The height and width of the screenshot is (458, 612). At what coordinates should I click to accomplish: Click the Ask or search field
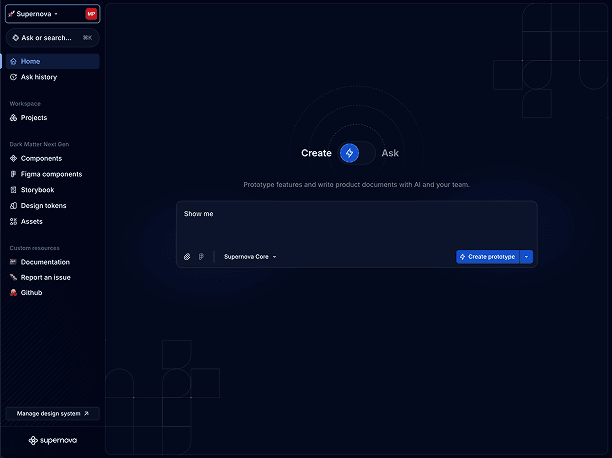(x=46, y=38)
